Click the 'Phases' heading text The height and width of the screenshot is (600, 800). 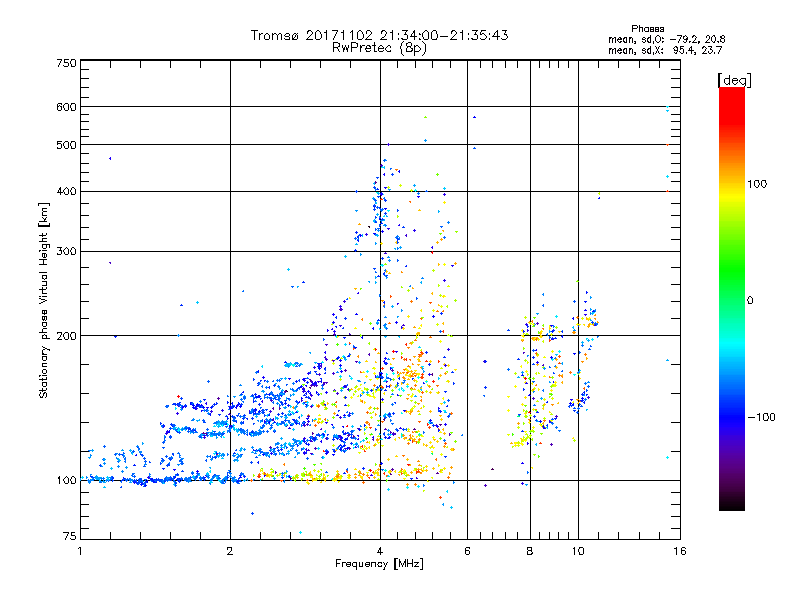point(647,29)
